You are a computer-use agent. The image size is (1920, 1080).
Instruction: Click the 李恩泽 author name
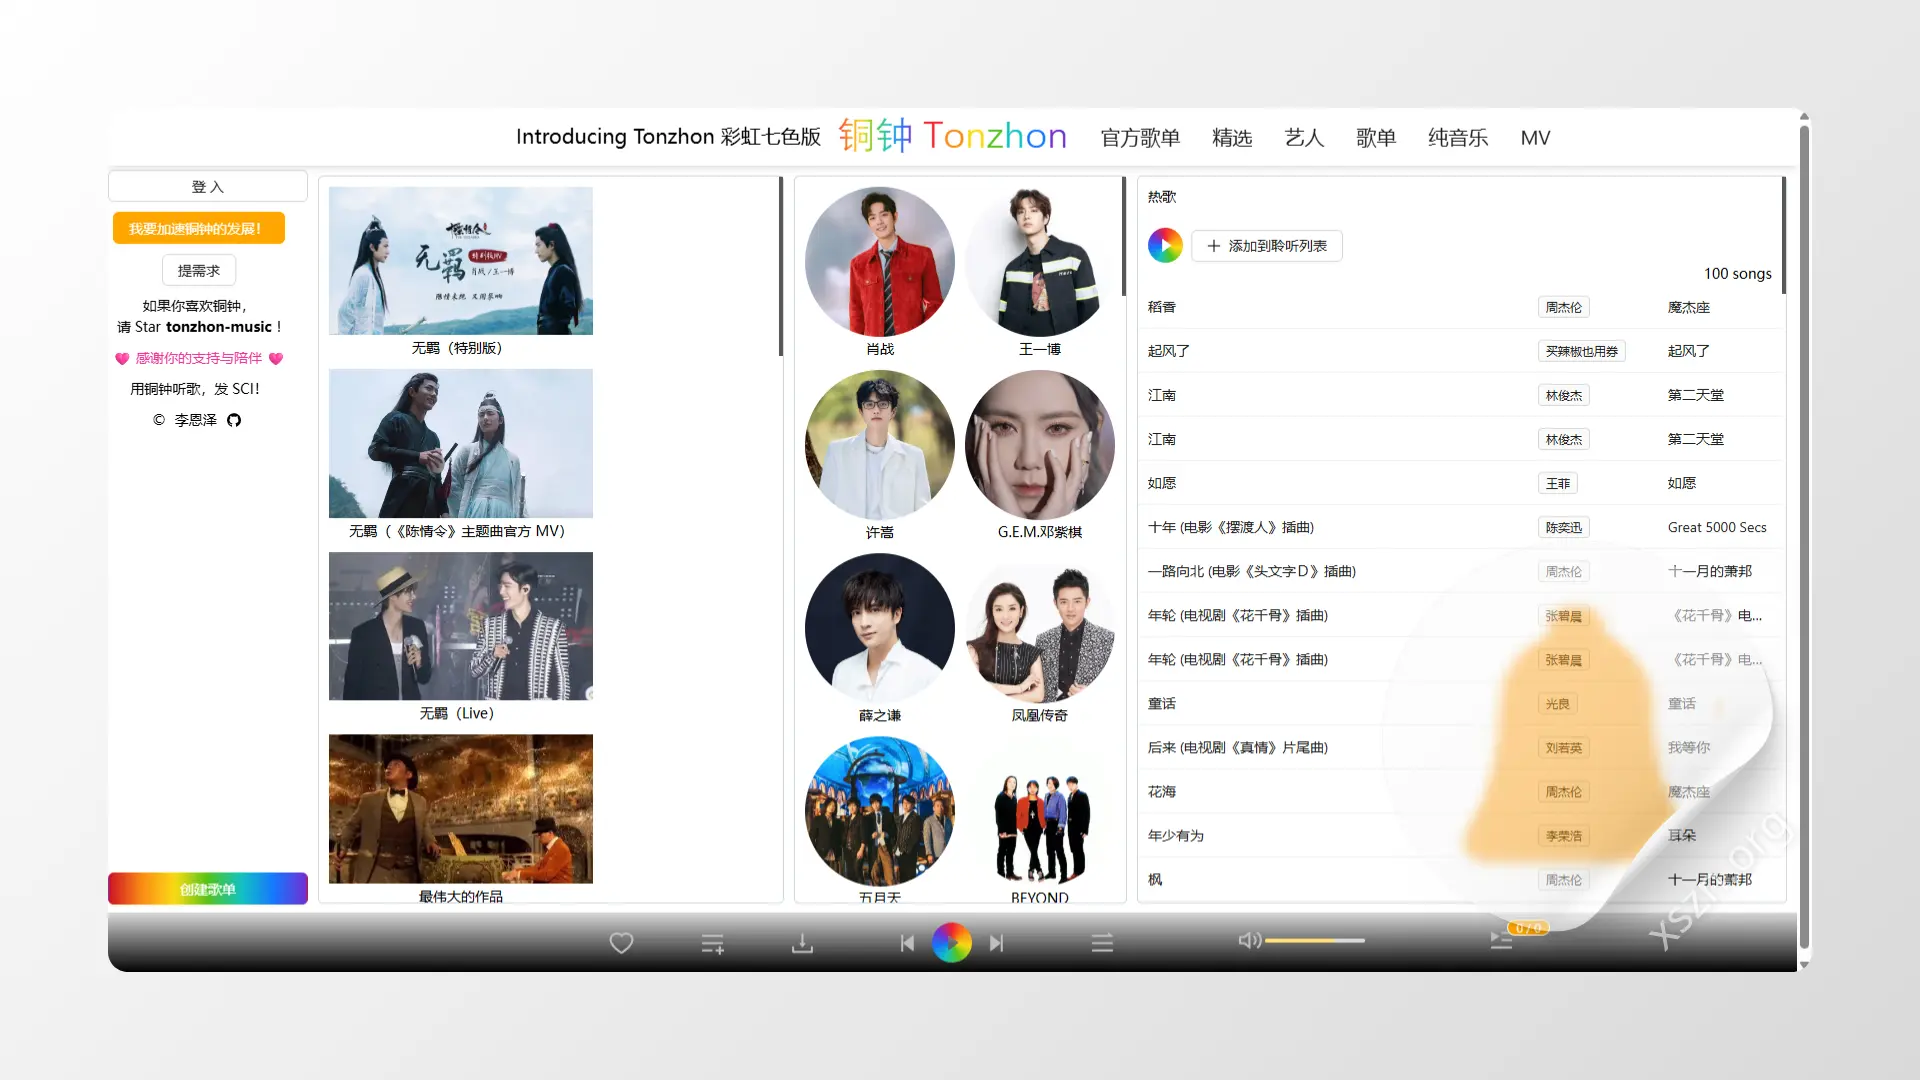pos(196,420)
